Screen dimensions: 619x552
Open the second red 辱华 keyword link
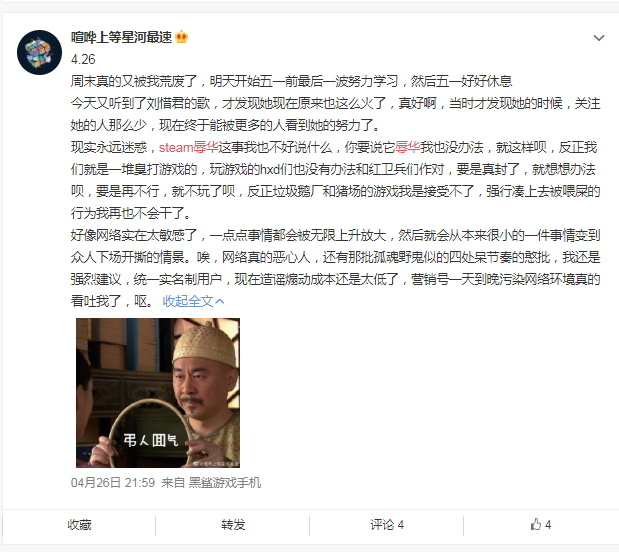407,147
